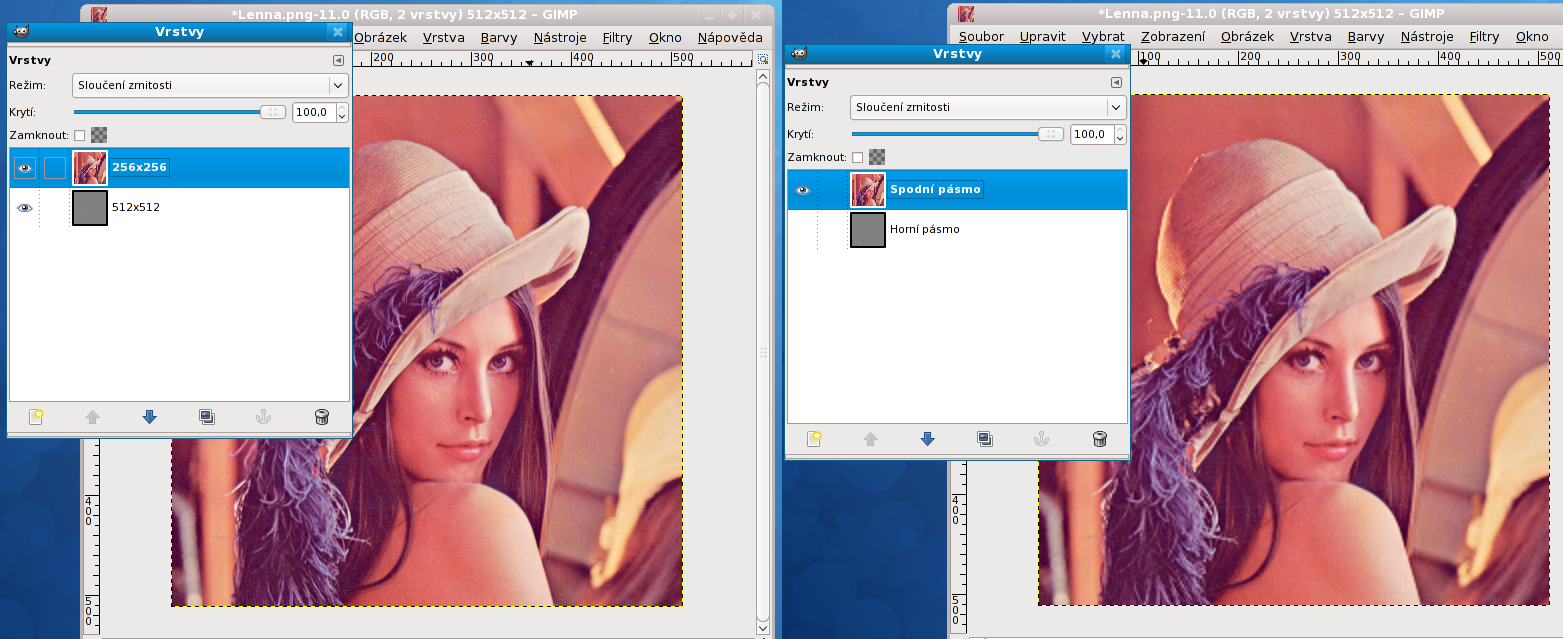Image resolution: width=1563 pixels, height=639 pixels.
Task: Anchor layer icon in right Vrstvy dialog
Action: [1042, 438]
